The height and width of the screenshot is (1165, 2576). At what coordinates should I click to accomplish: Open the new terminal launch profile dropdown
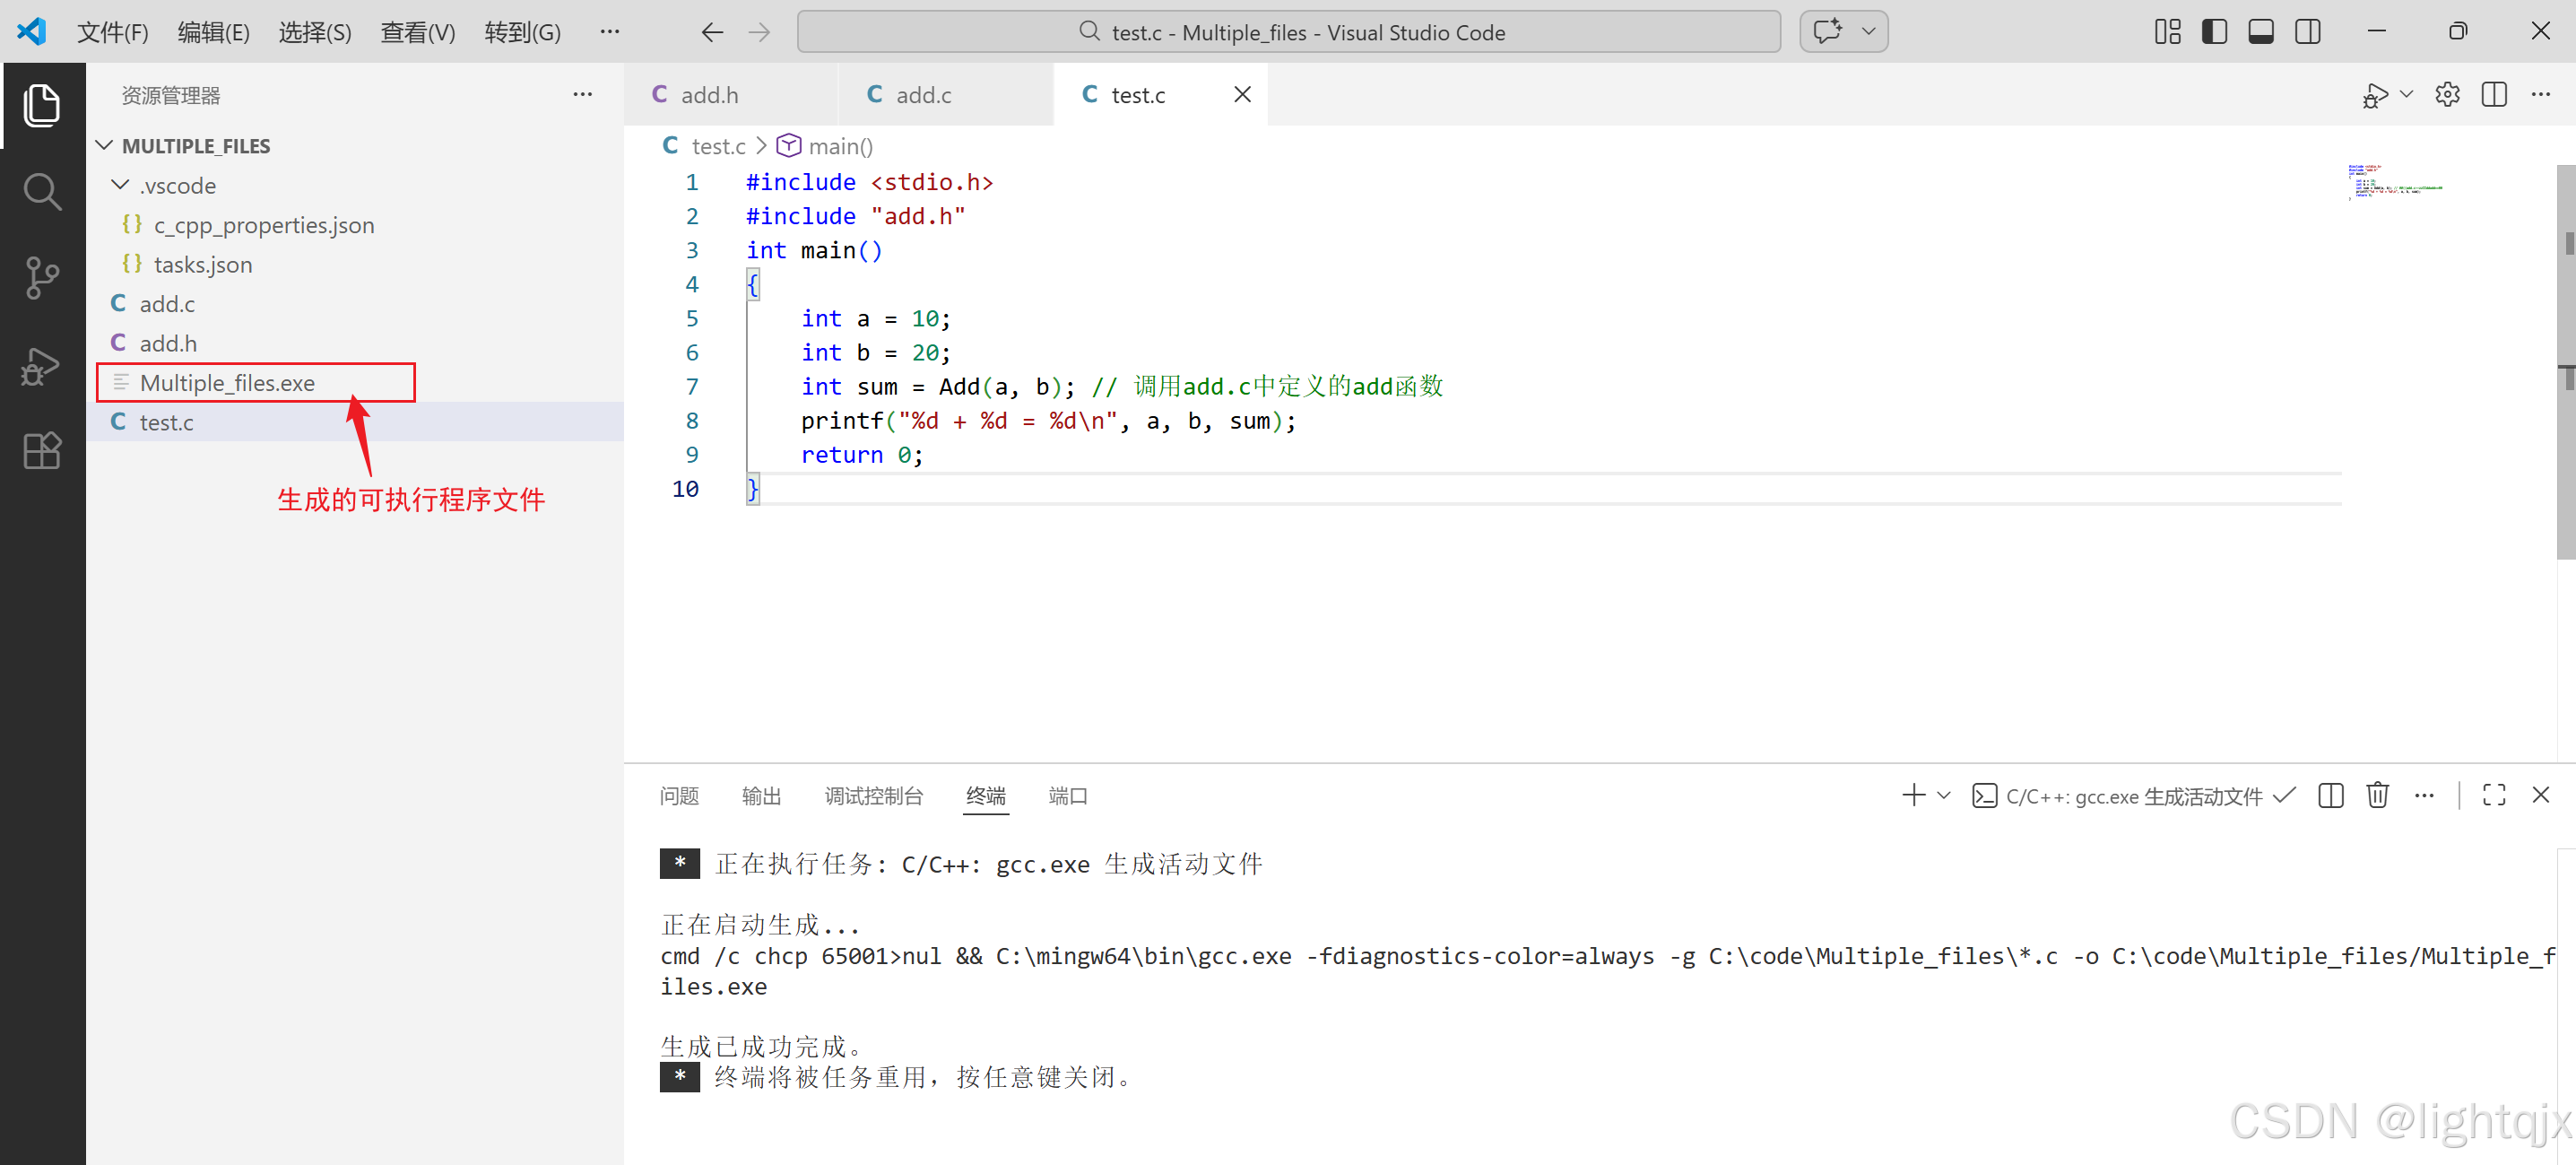[x=1944, y=795]
